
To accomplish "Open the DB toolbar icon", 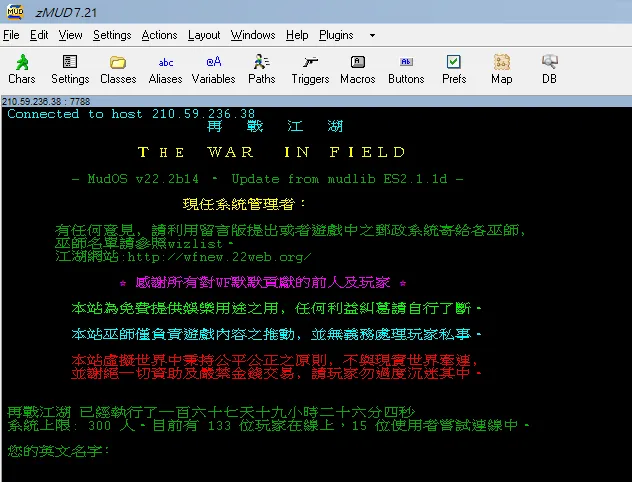I will point(549,69).
